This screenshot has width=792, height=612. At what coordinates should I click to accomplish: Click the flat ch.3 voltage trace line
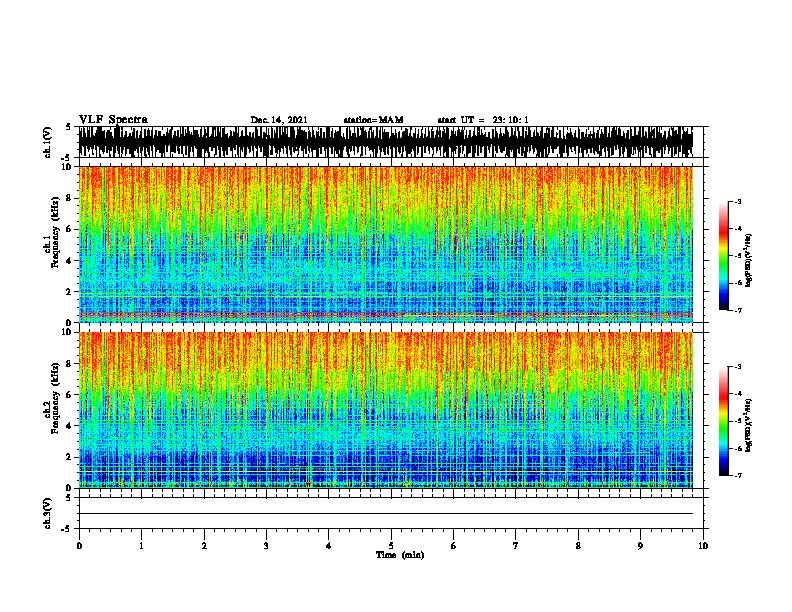pos(385,514)
